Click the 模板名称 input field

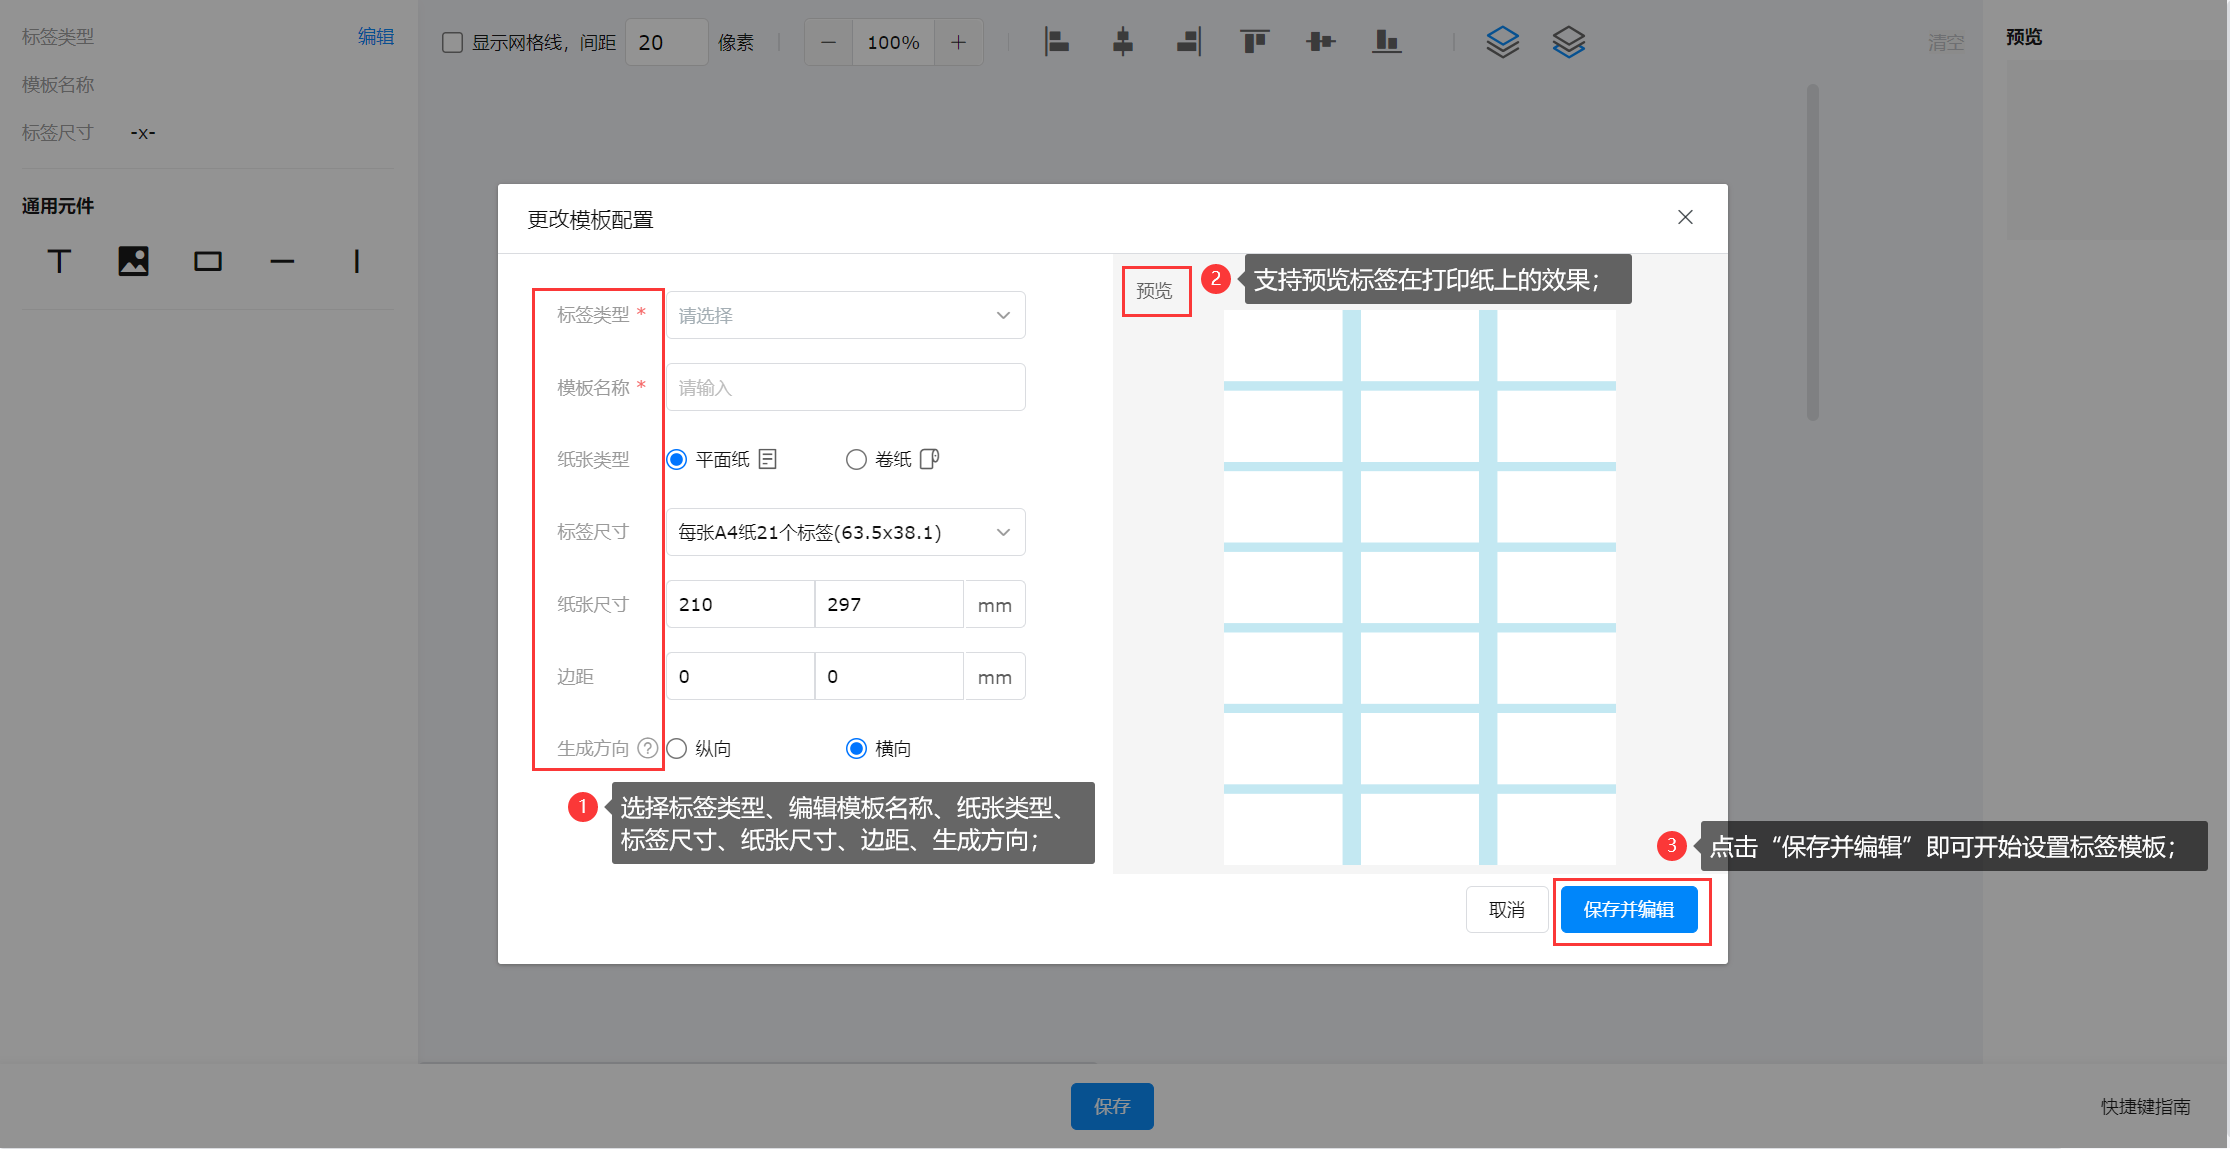[x=845, y=388]
